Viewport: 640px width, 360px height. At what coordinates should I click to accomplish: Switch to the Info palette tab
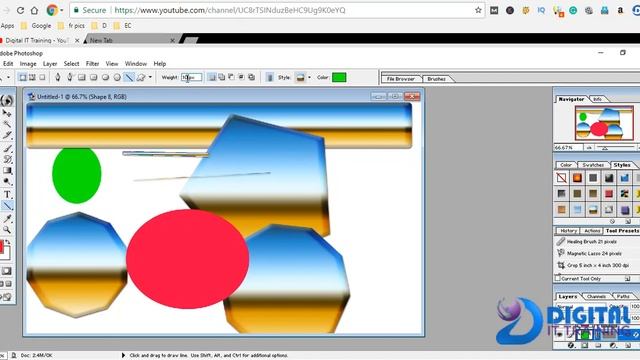tap(598, 99)
